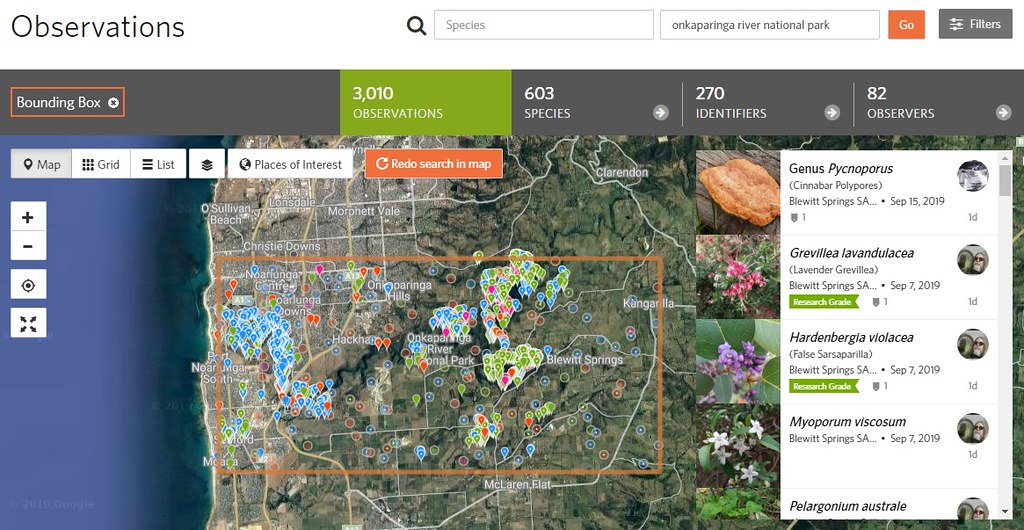1024x530 pixels.
Task: Select the Observations tab
Action: coord(425,103)
